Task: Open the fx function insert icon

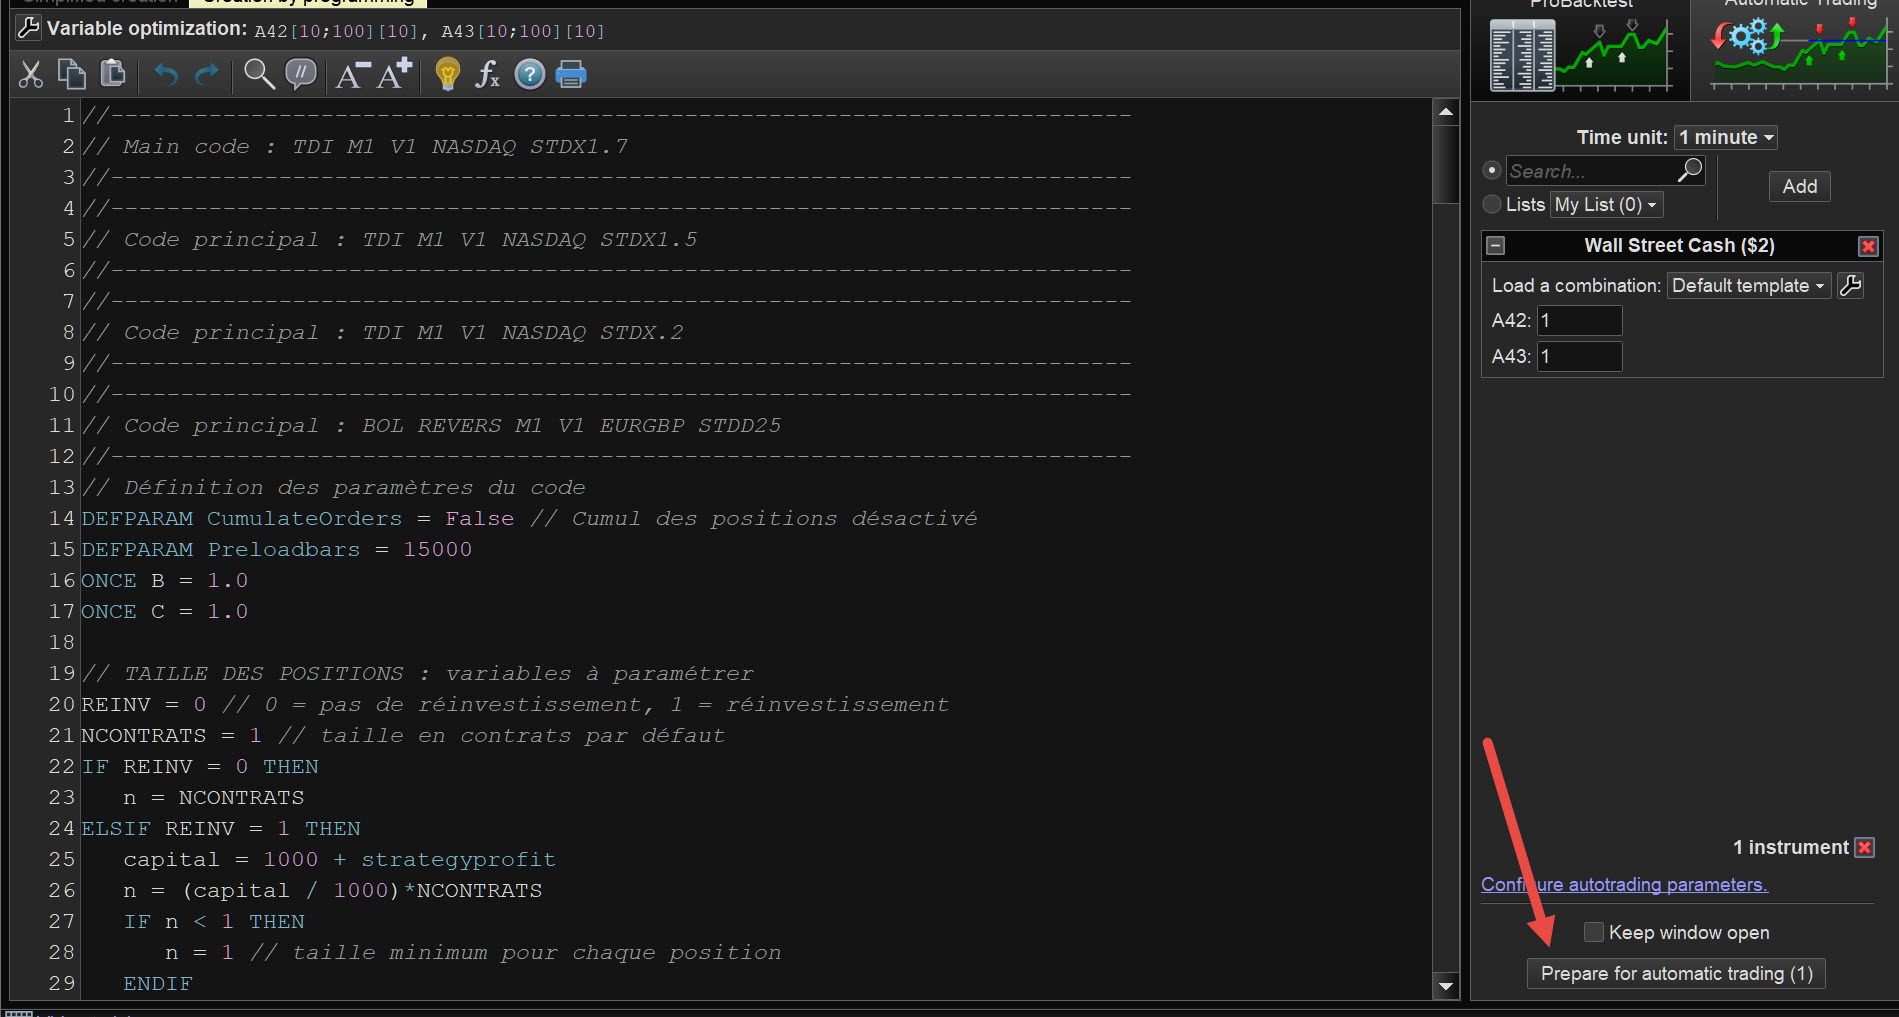Action: point(488,74)
